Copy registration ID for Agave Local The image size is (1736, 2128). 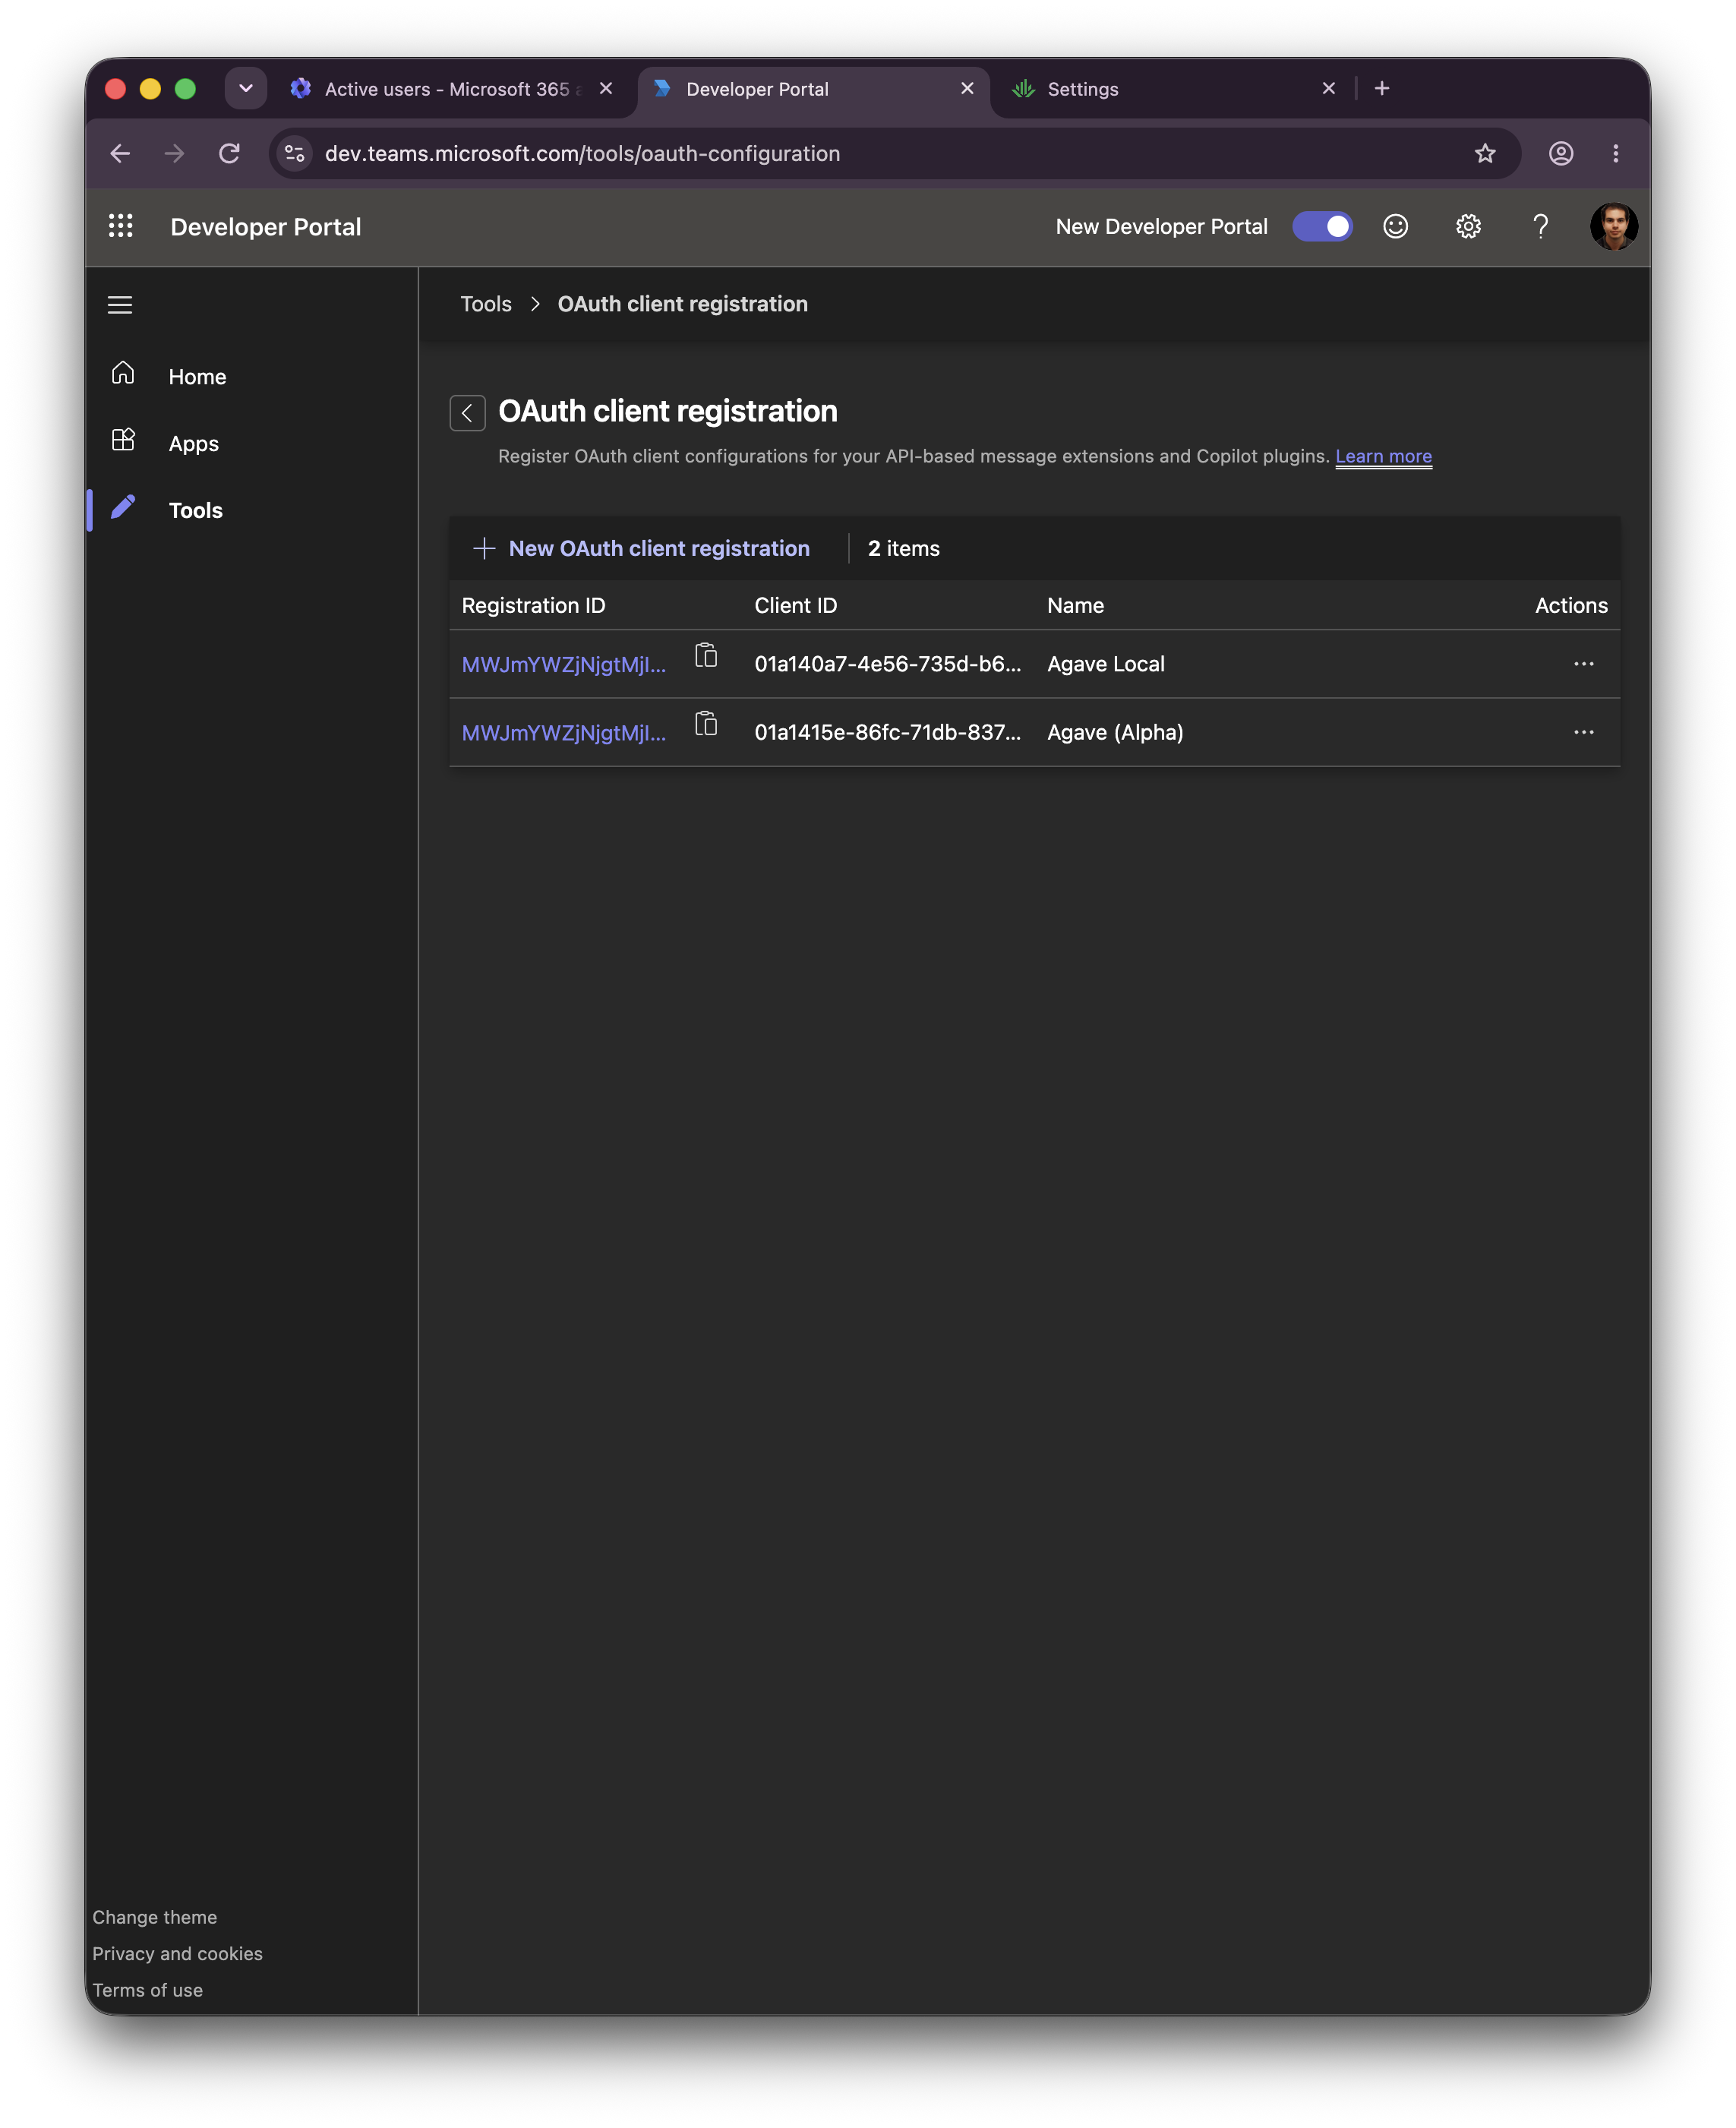click(706, 656)
